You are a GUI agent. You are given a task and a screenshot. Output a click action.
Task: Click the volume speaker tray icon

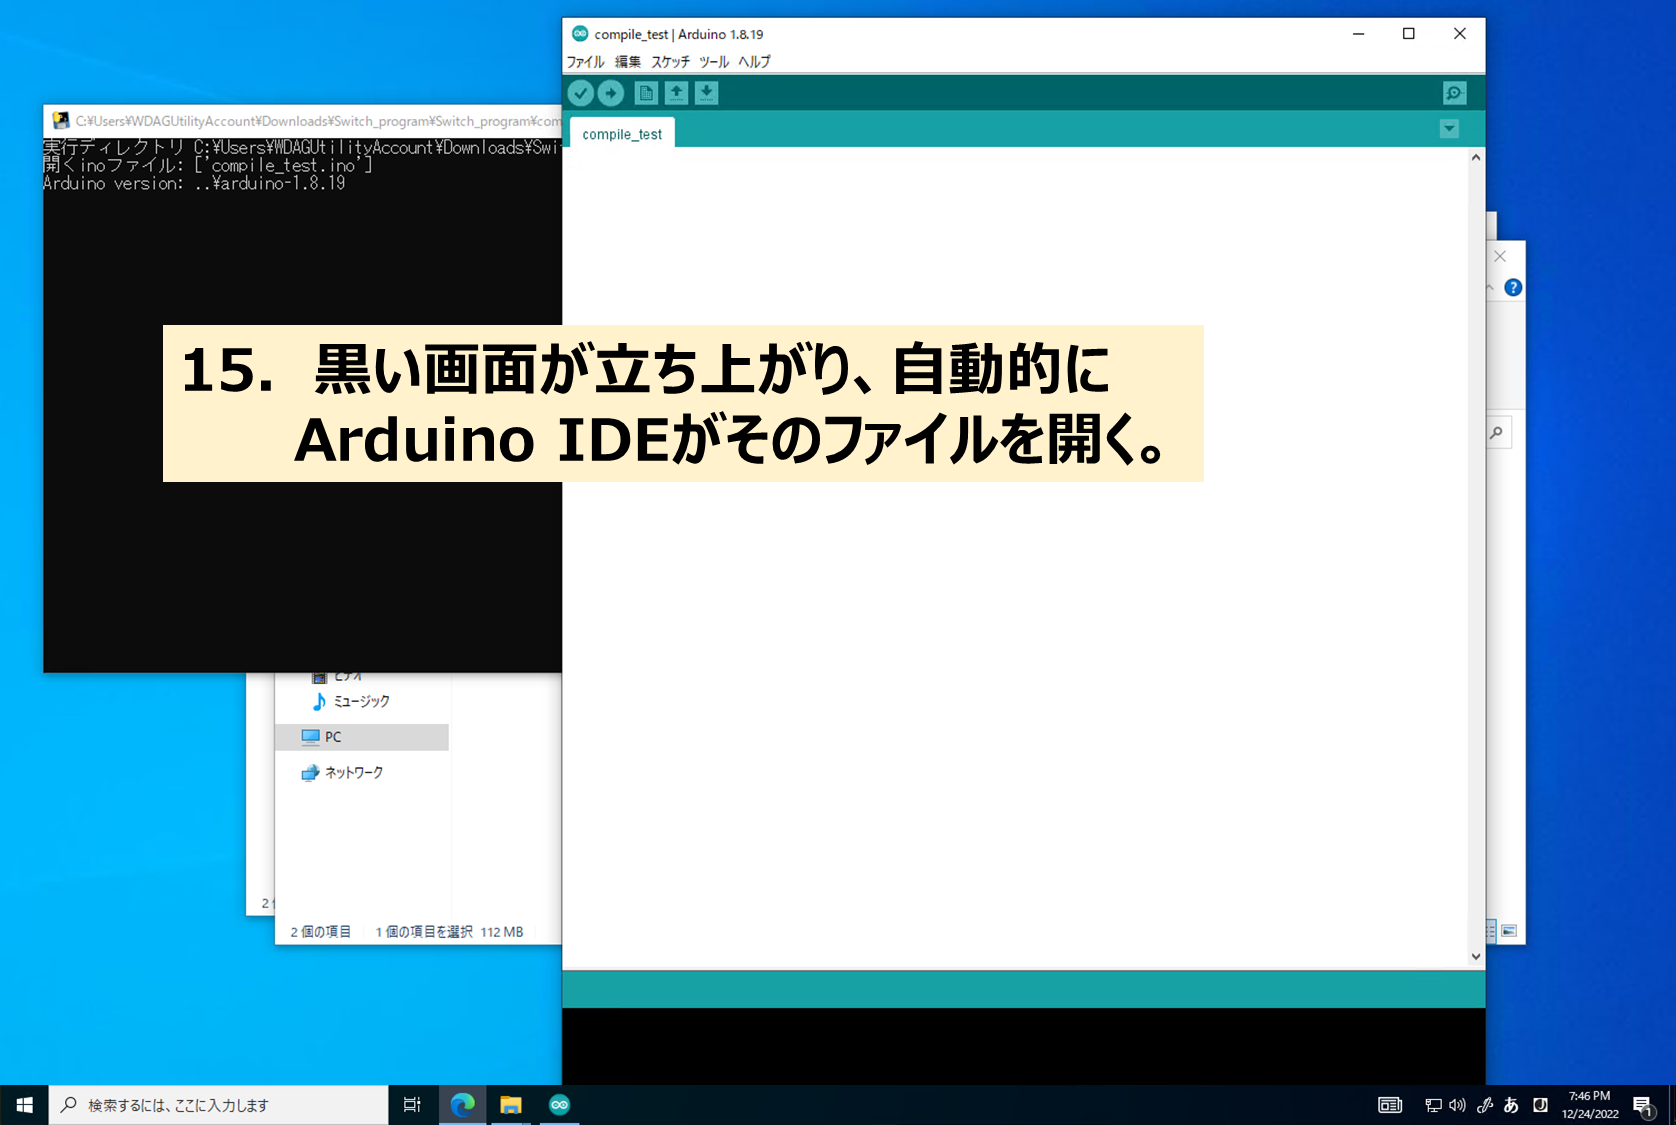coord(1457,1105)
